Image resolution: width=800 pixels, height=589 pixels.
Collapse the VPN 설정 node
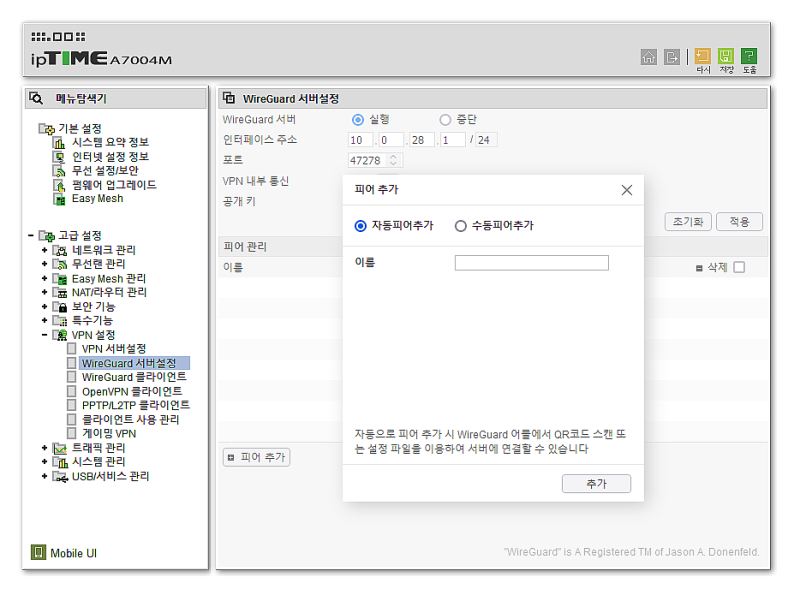44,335
